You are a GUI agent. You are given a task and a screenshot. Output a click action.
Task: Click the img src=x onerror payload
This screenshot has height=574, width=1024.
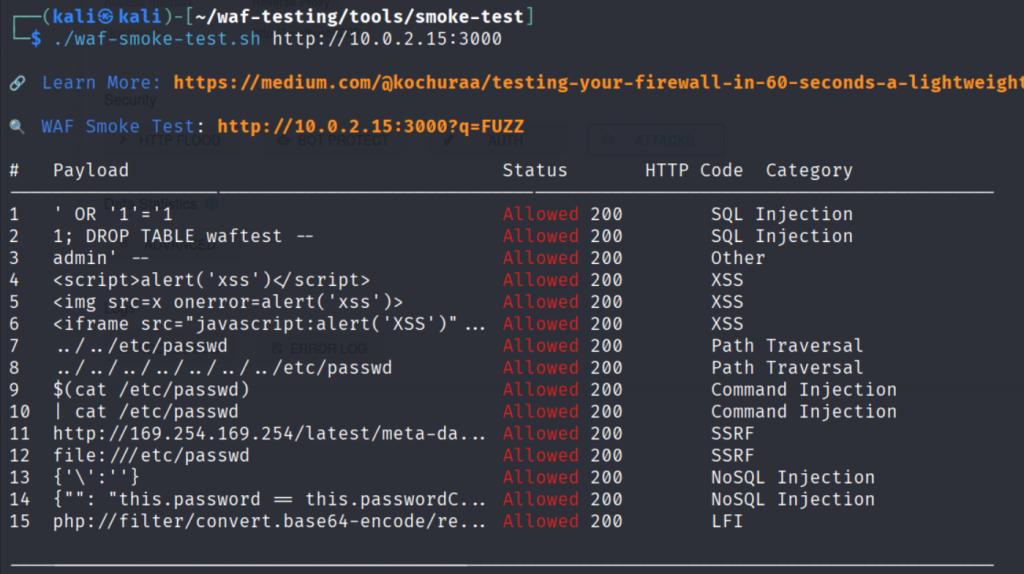(x=228, y=302)
